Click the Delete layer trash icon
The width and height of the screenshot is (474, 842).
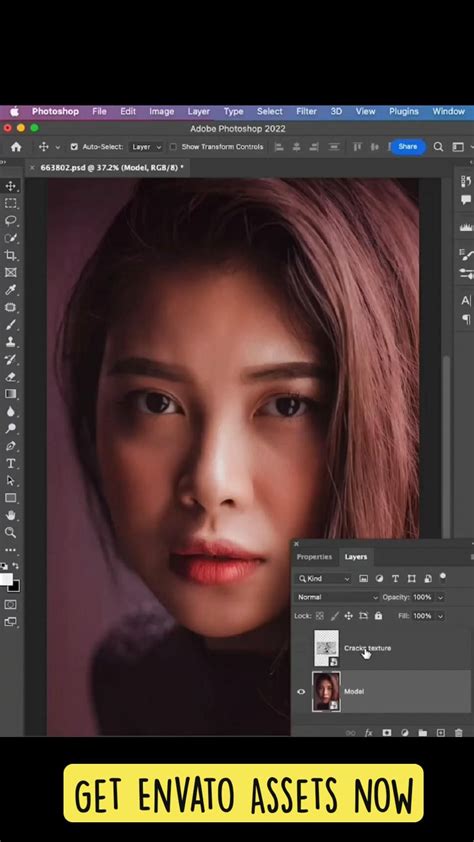coord(458,732)
